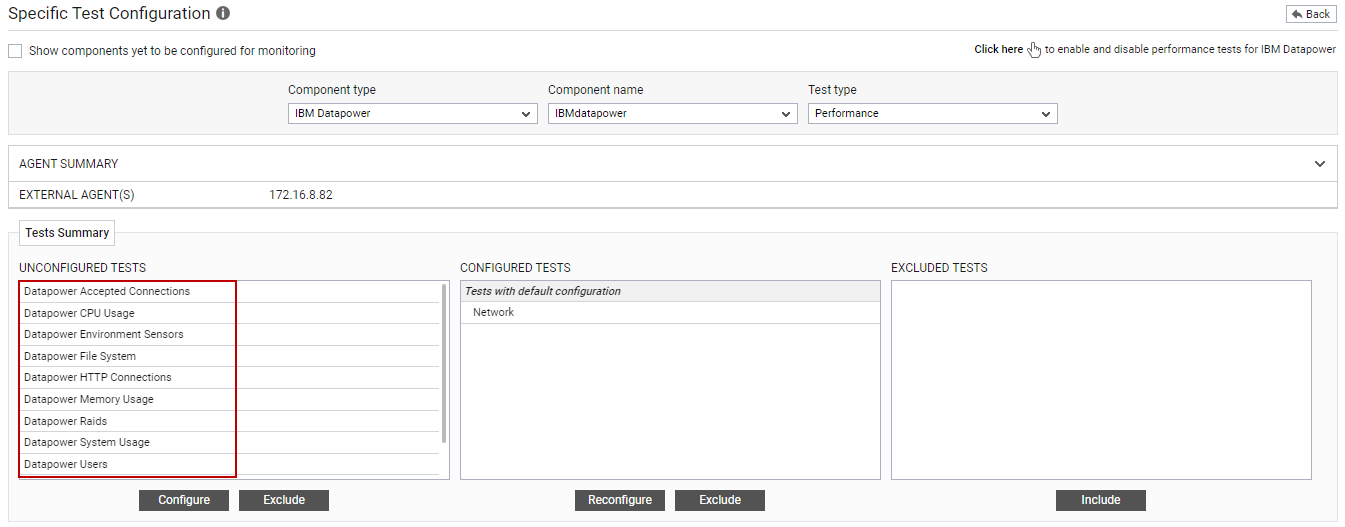
Task: Select the Network configured test
Action: 670,313
